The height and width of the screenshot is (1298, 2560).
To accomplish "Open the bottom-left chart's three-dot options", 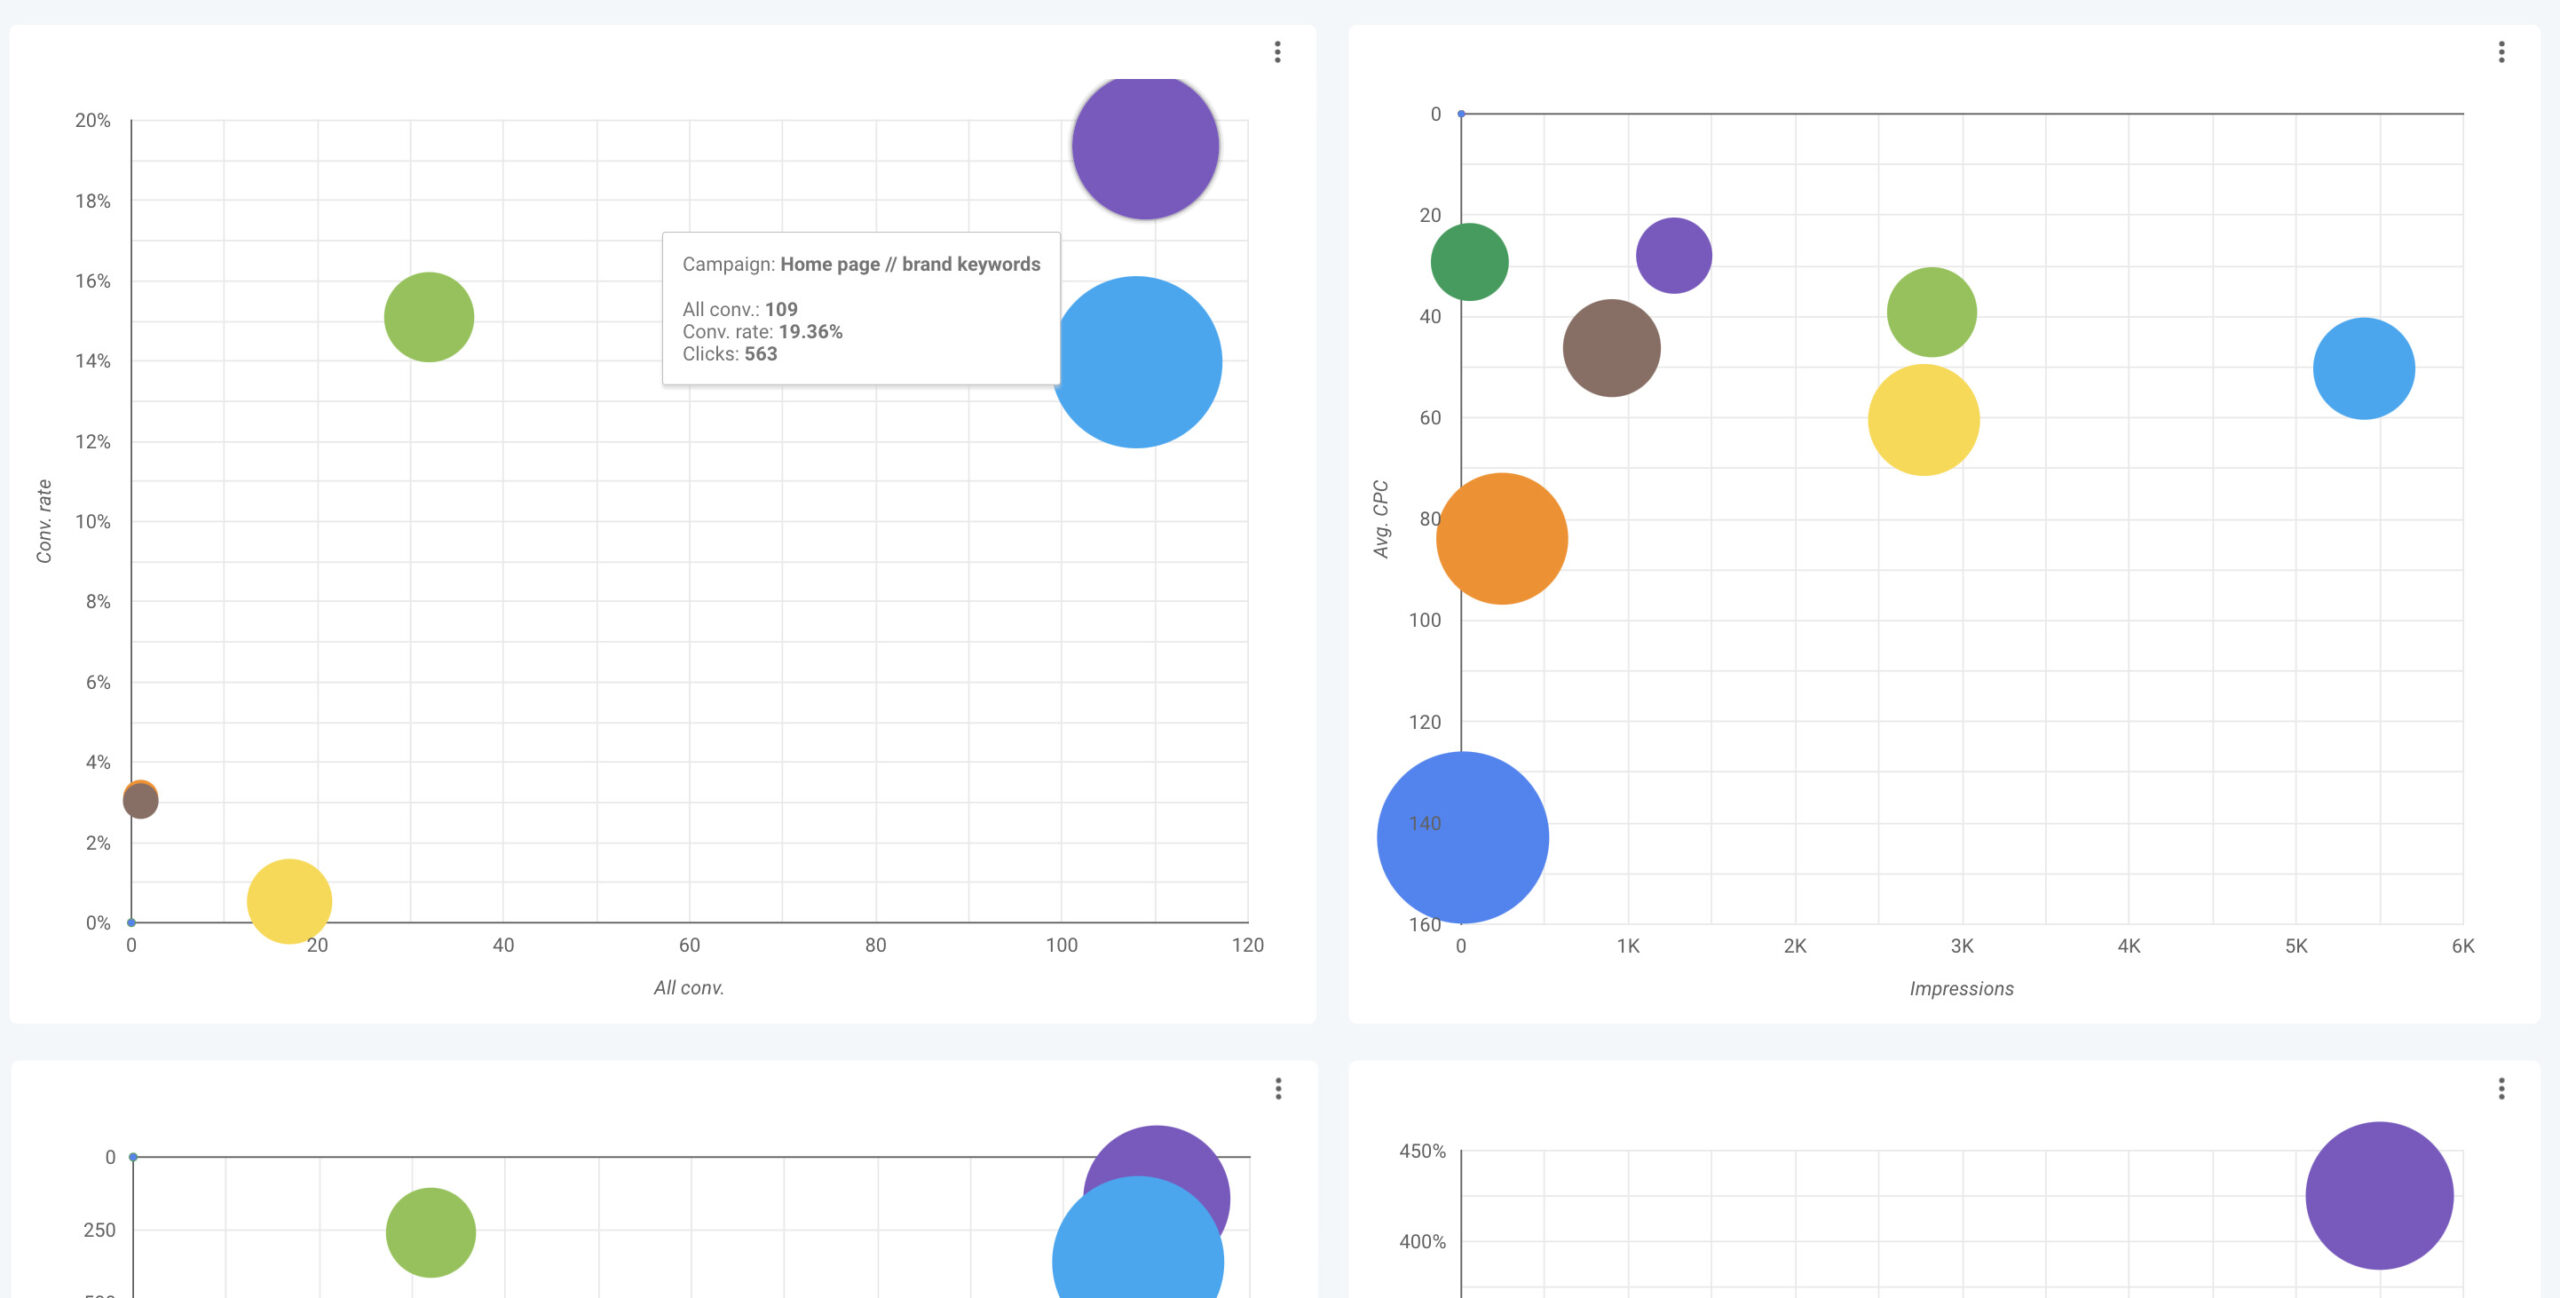I will pyautogui.click(x=1278, y=1088).
